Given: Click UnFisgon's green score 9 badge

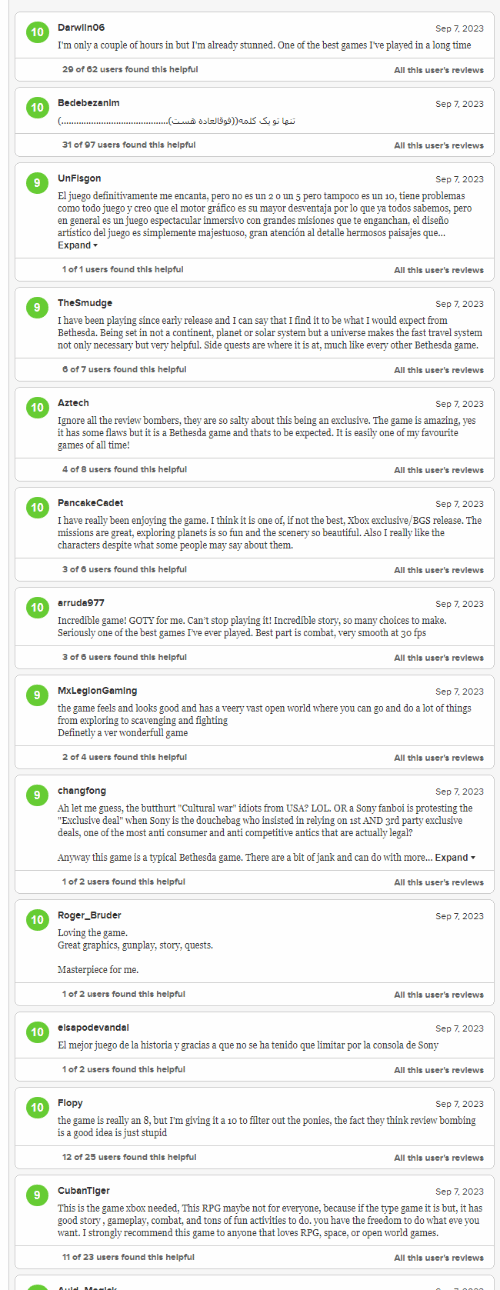Looking at the screenshot, I should click(x=37, y=183).
